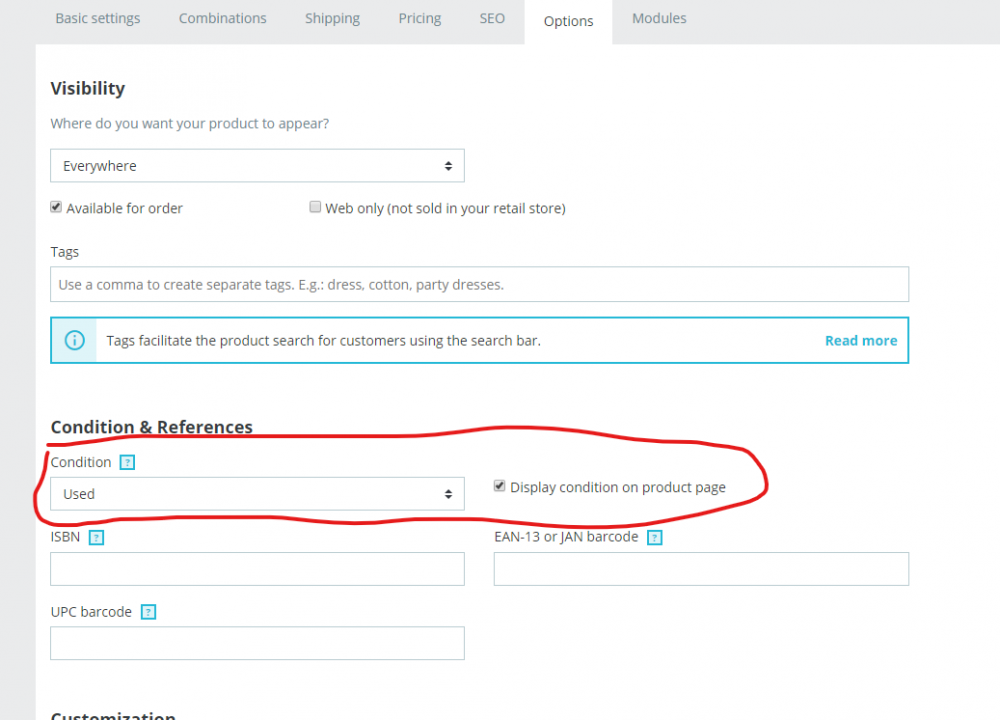Click the Condition help question-mark icon
This screenshot has width=1000, height=720.
coord(127,463)
